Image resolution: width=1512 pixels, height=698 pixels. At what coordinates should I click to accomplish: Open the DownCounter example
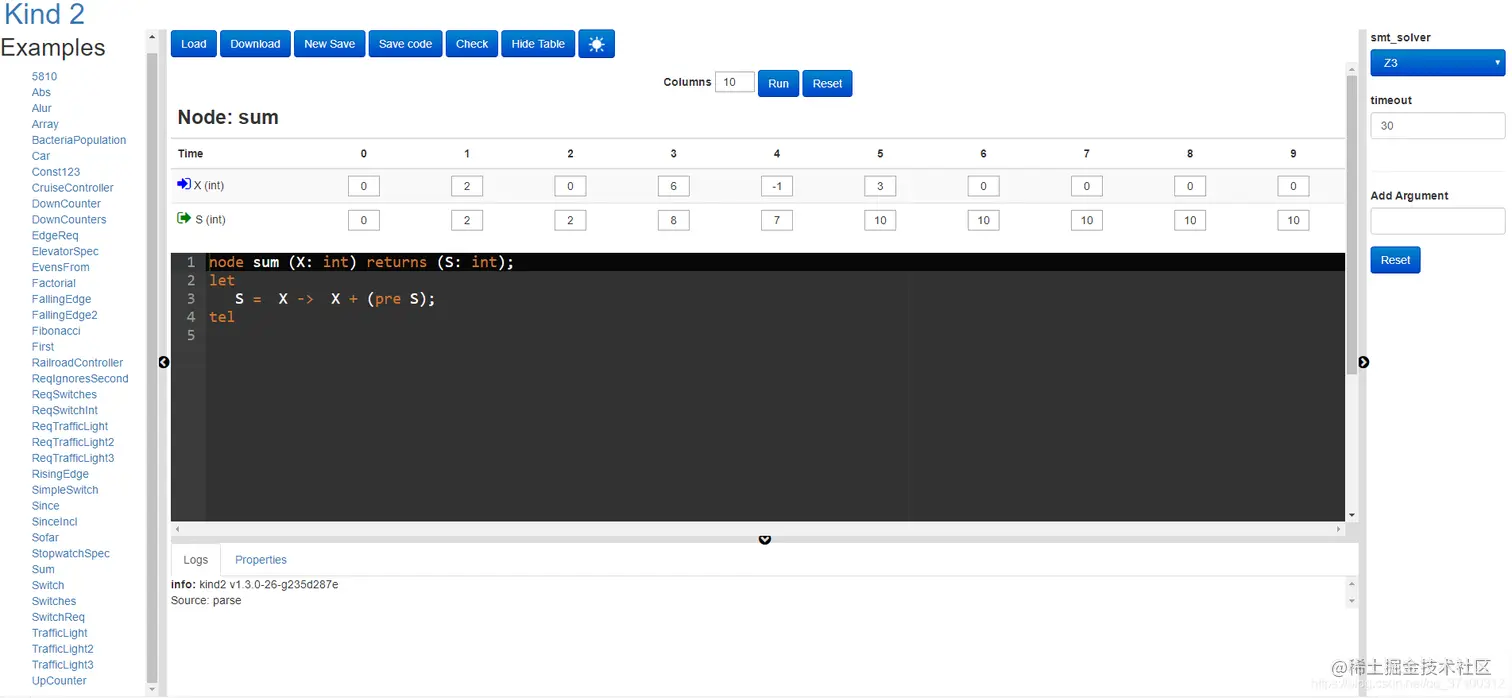66,204
